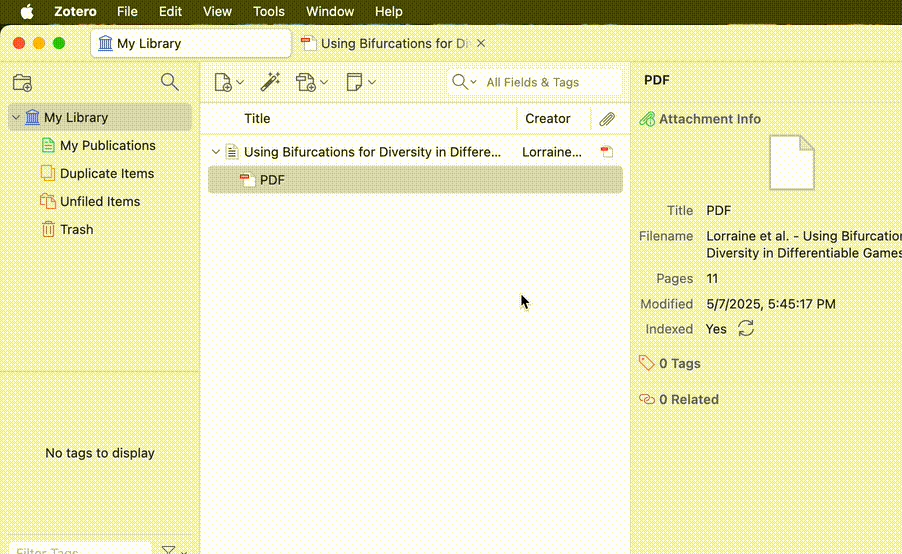Click the PDF icon in attachment column
This screenshot has height=554, width=902.
point(607,152)
